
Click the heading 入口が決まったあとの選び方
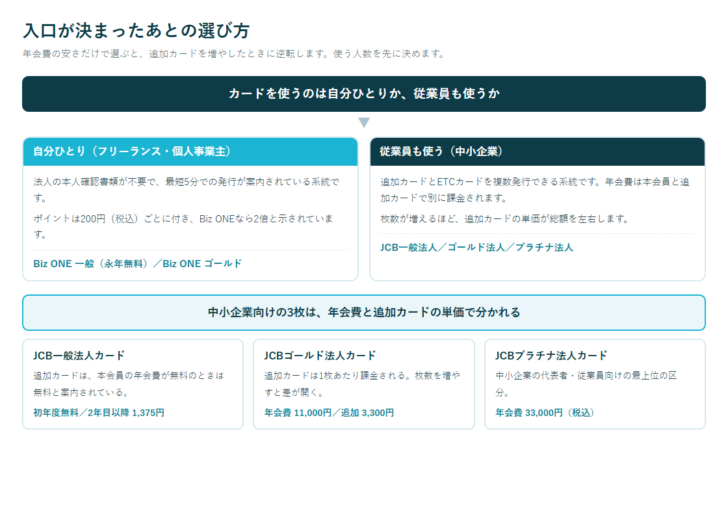point(136,31)
